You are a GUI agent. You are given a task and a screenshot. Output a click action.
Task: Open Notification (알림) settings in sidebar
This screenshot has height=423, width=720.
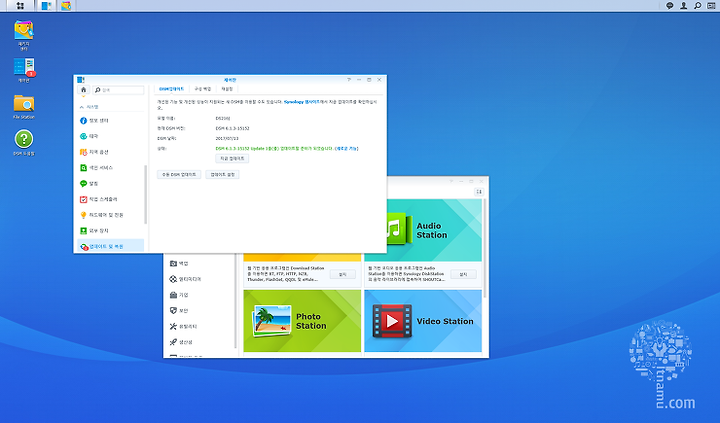tap(111, 183)
